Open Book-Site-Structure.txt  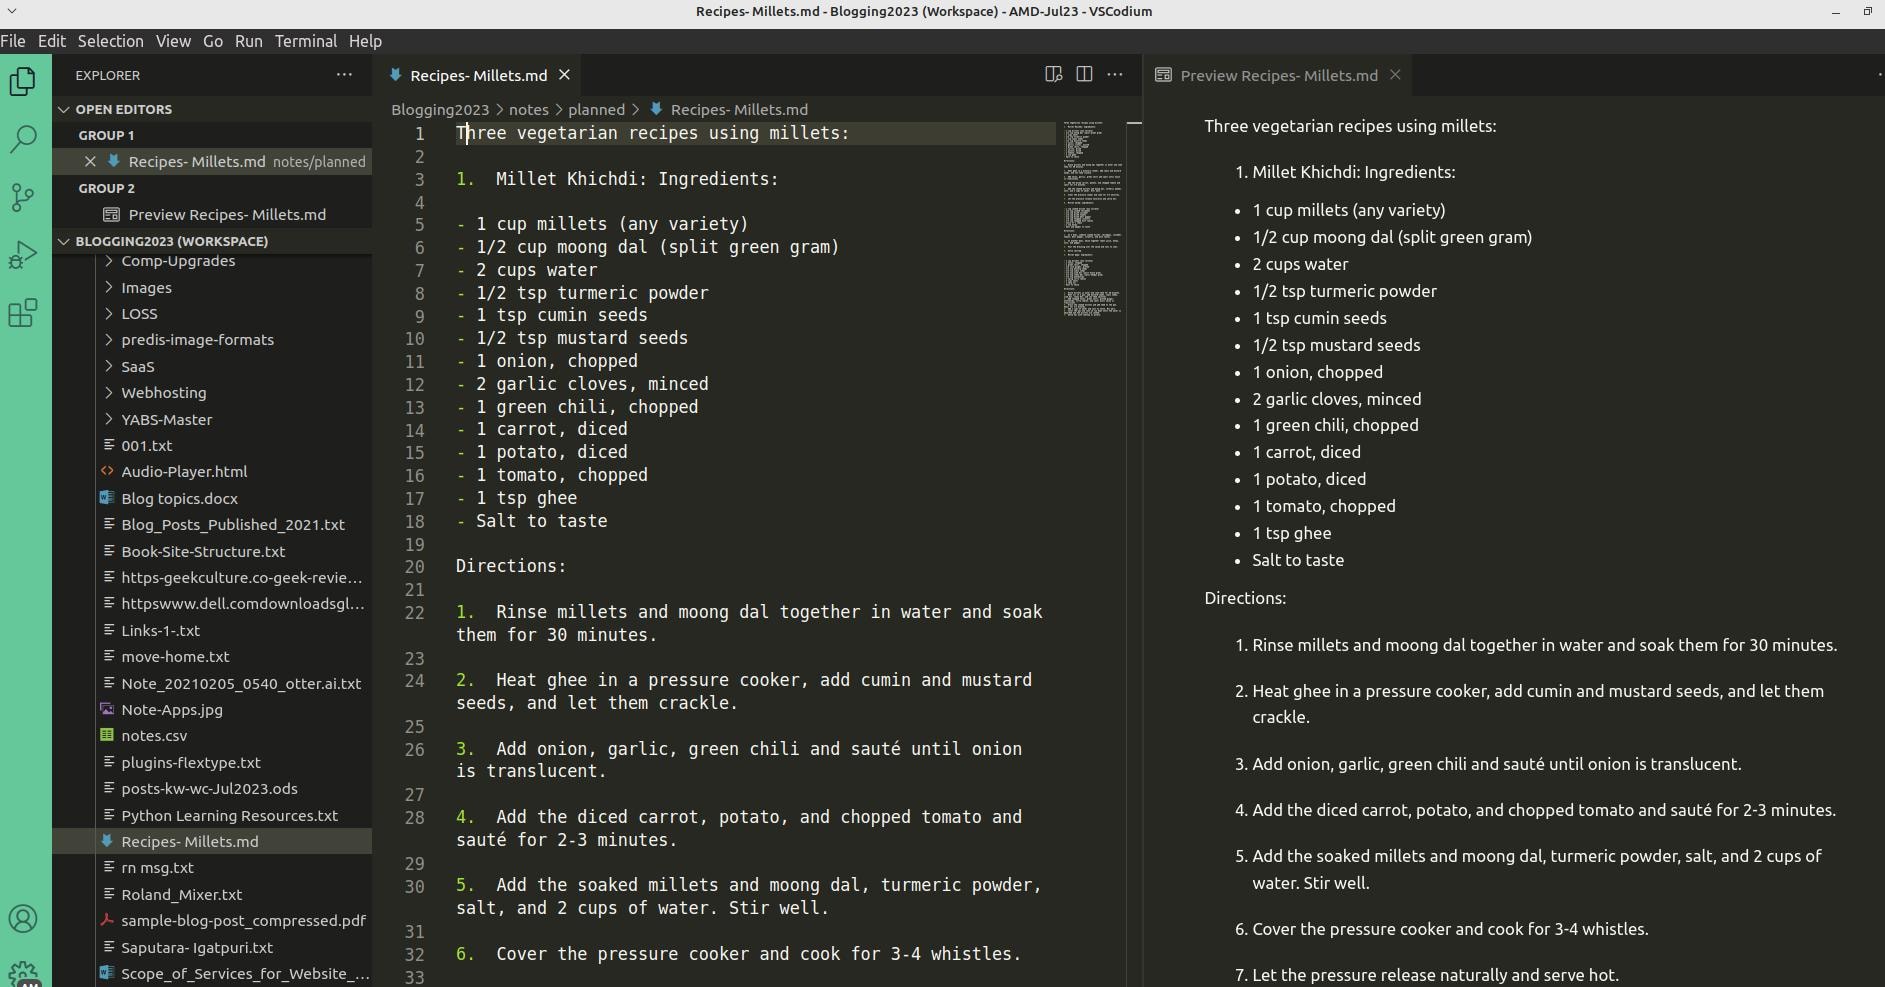pos(203,551)
